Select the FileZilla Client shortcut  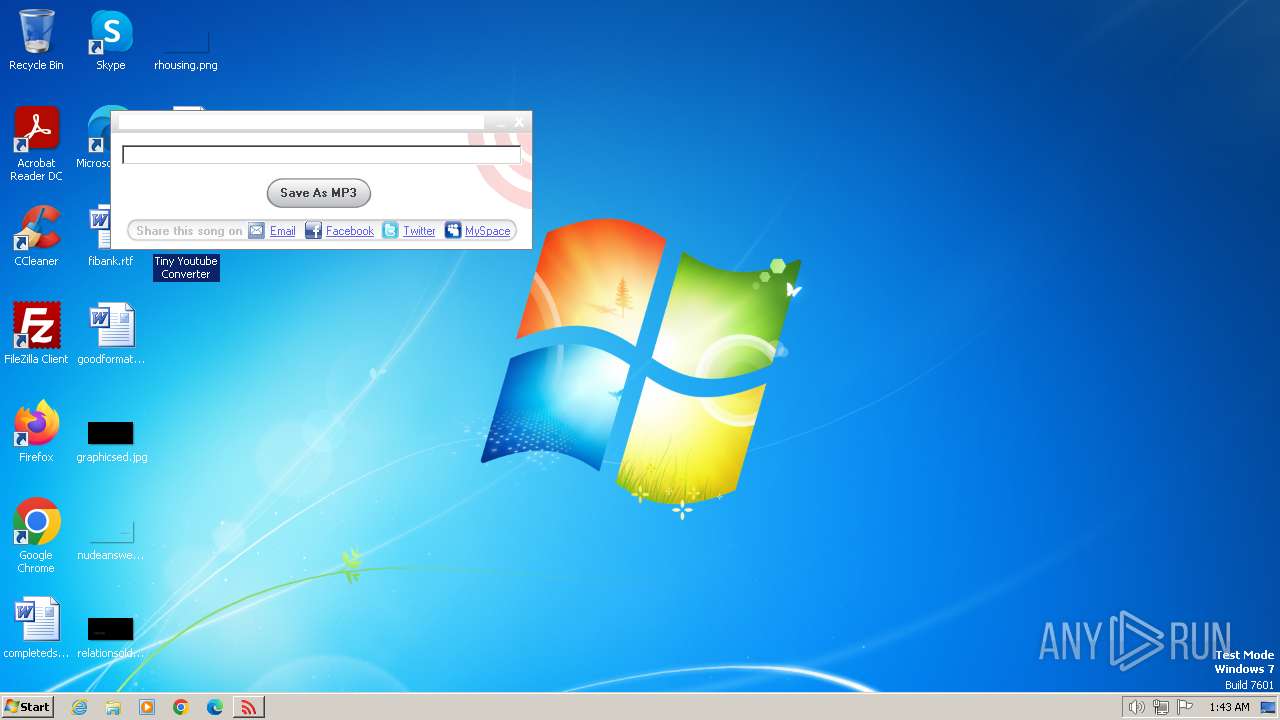[36, 334]
